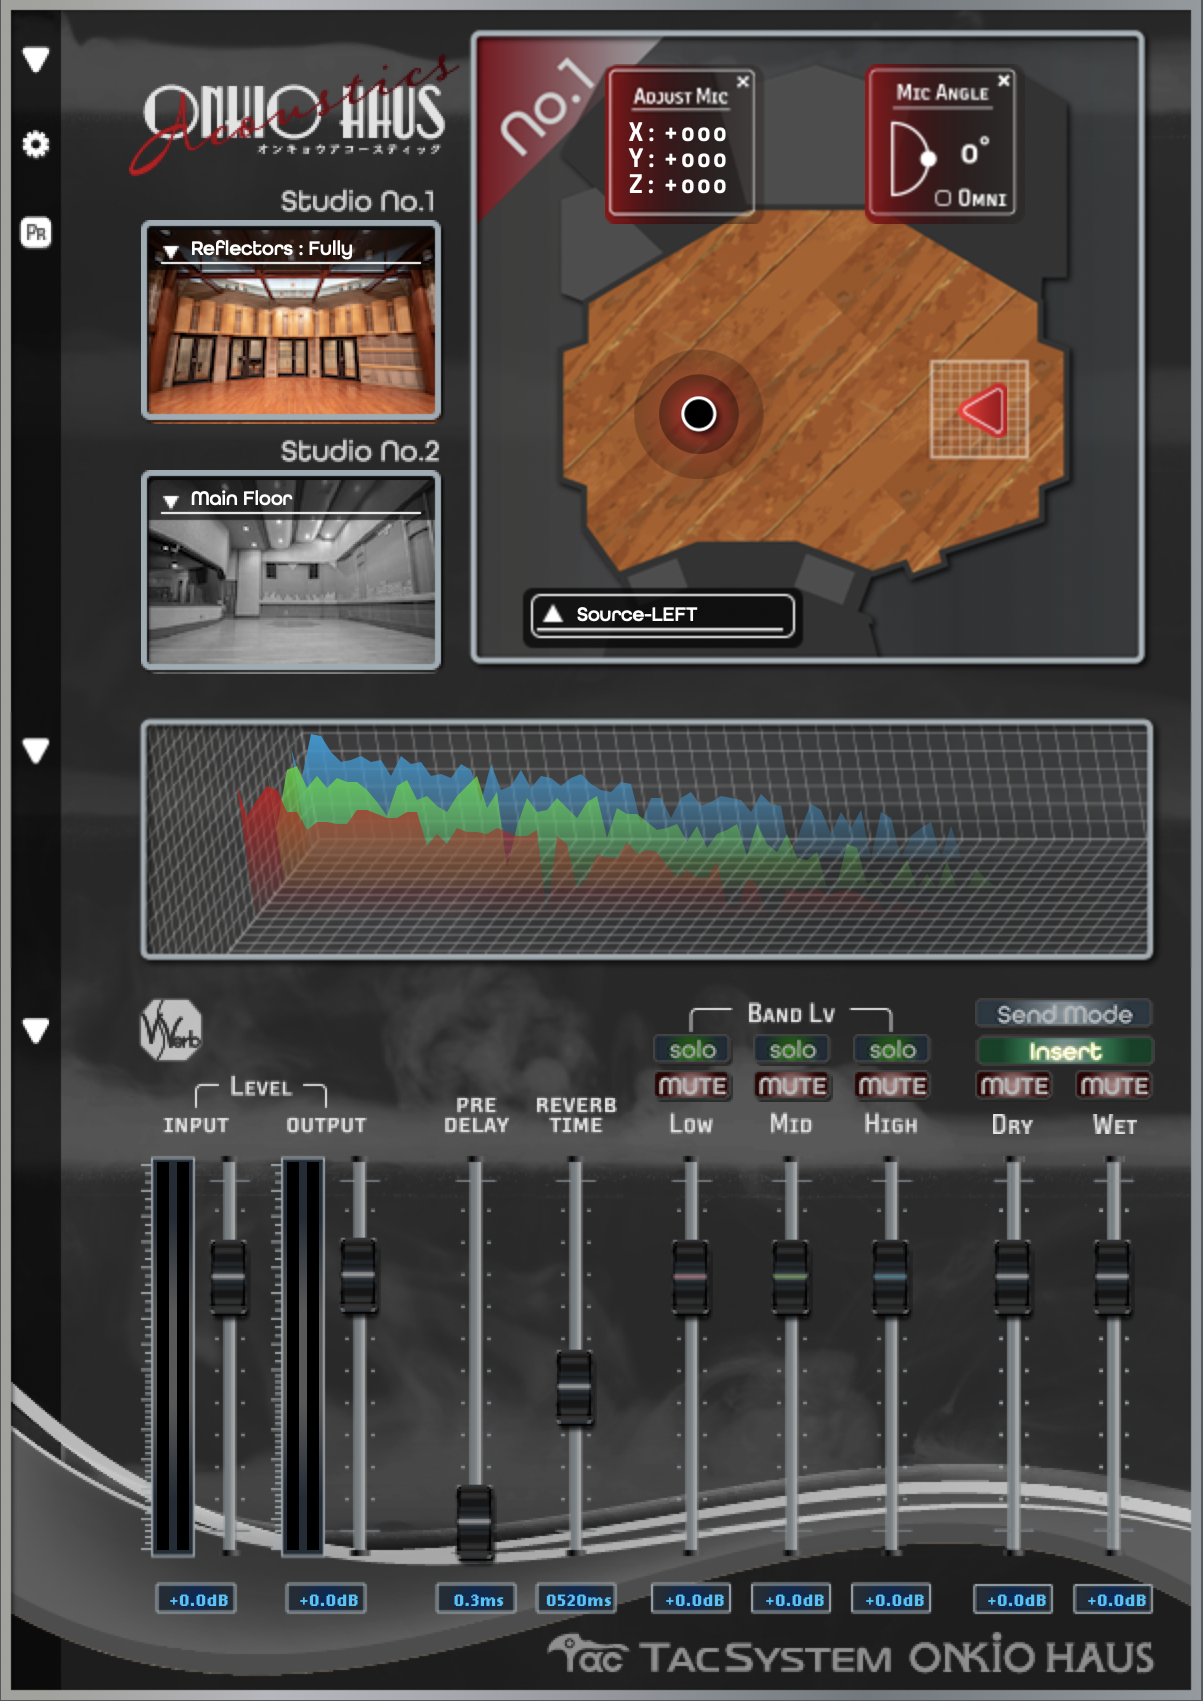Mute the High band
This screenshot has height=1701, width=1203.
pos(892,1085)
